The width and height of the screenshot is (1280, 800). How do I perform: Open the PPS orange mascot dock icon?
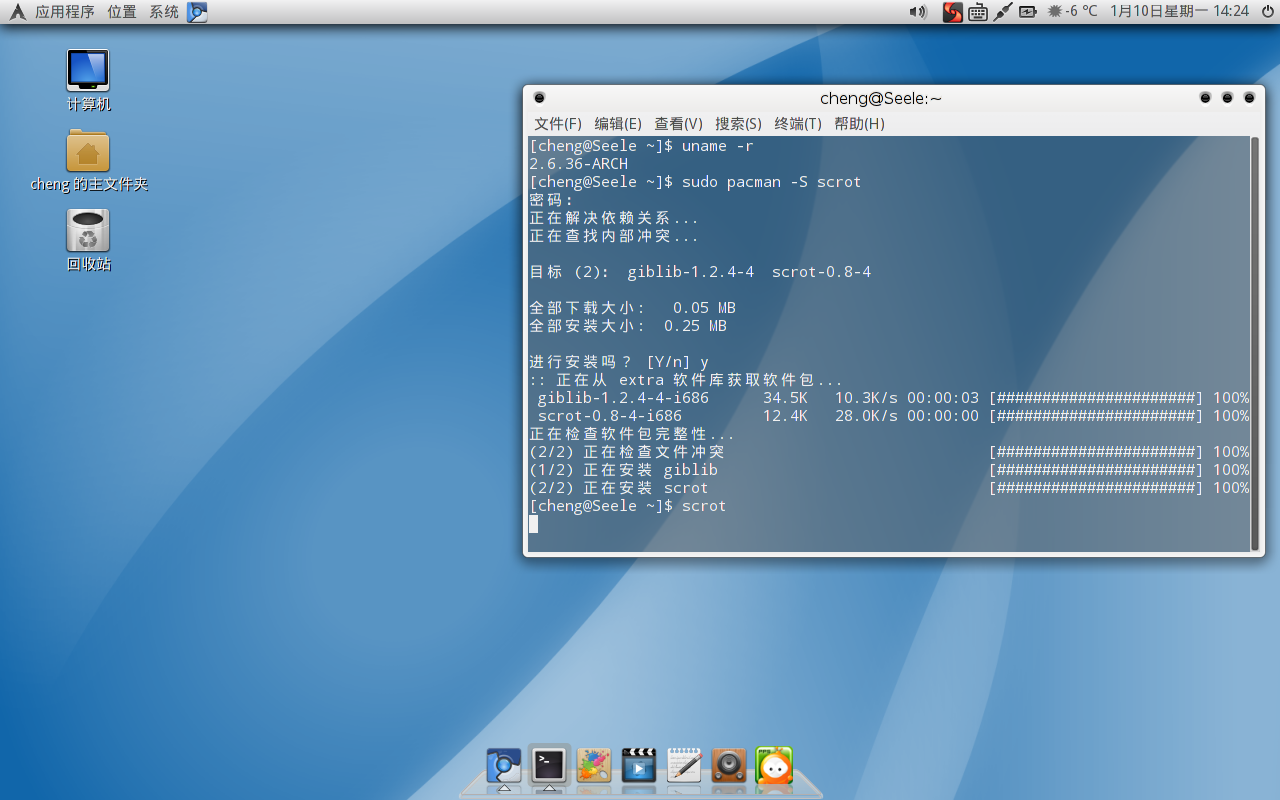[774, 766]
